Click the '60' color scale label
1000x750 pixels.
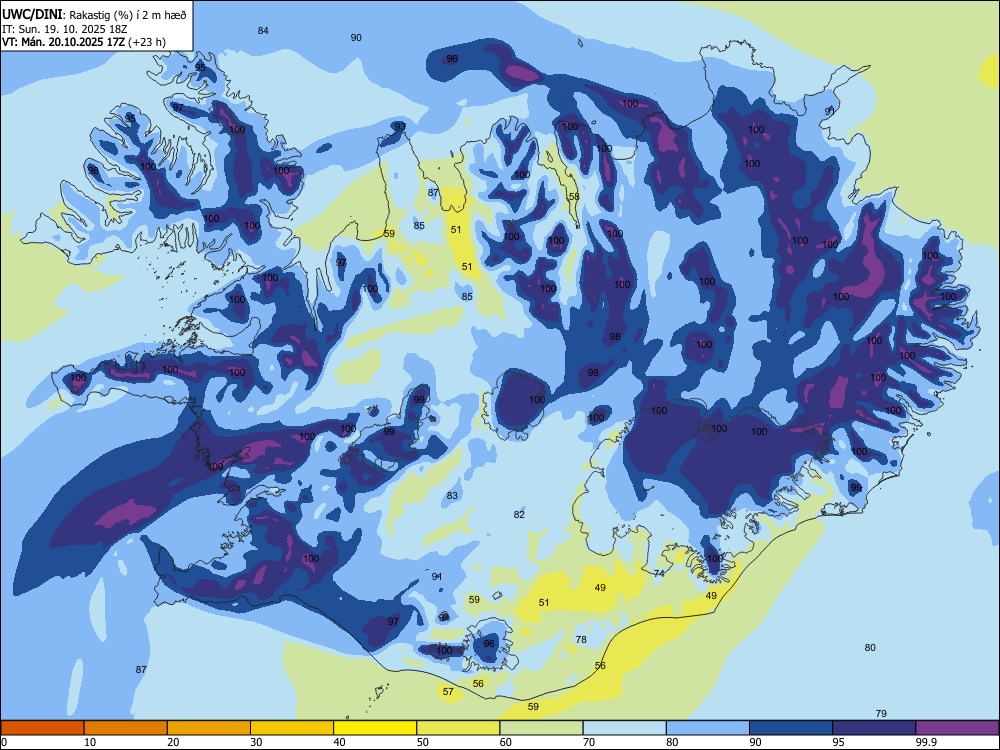point(506,742)
